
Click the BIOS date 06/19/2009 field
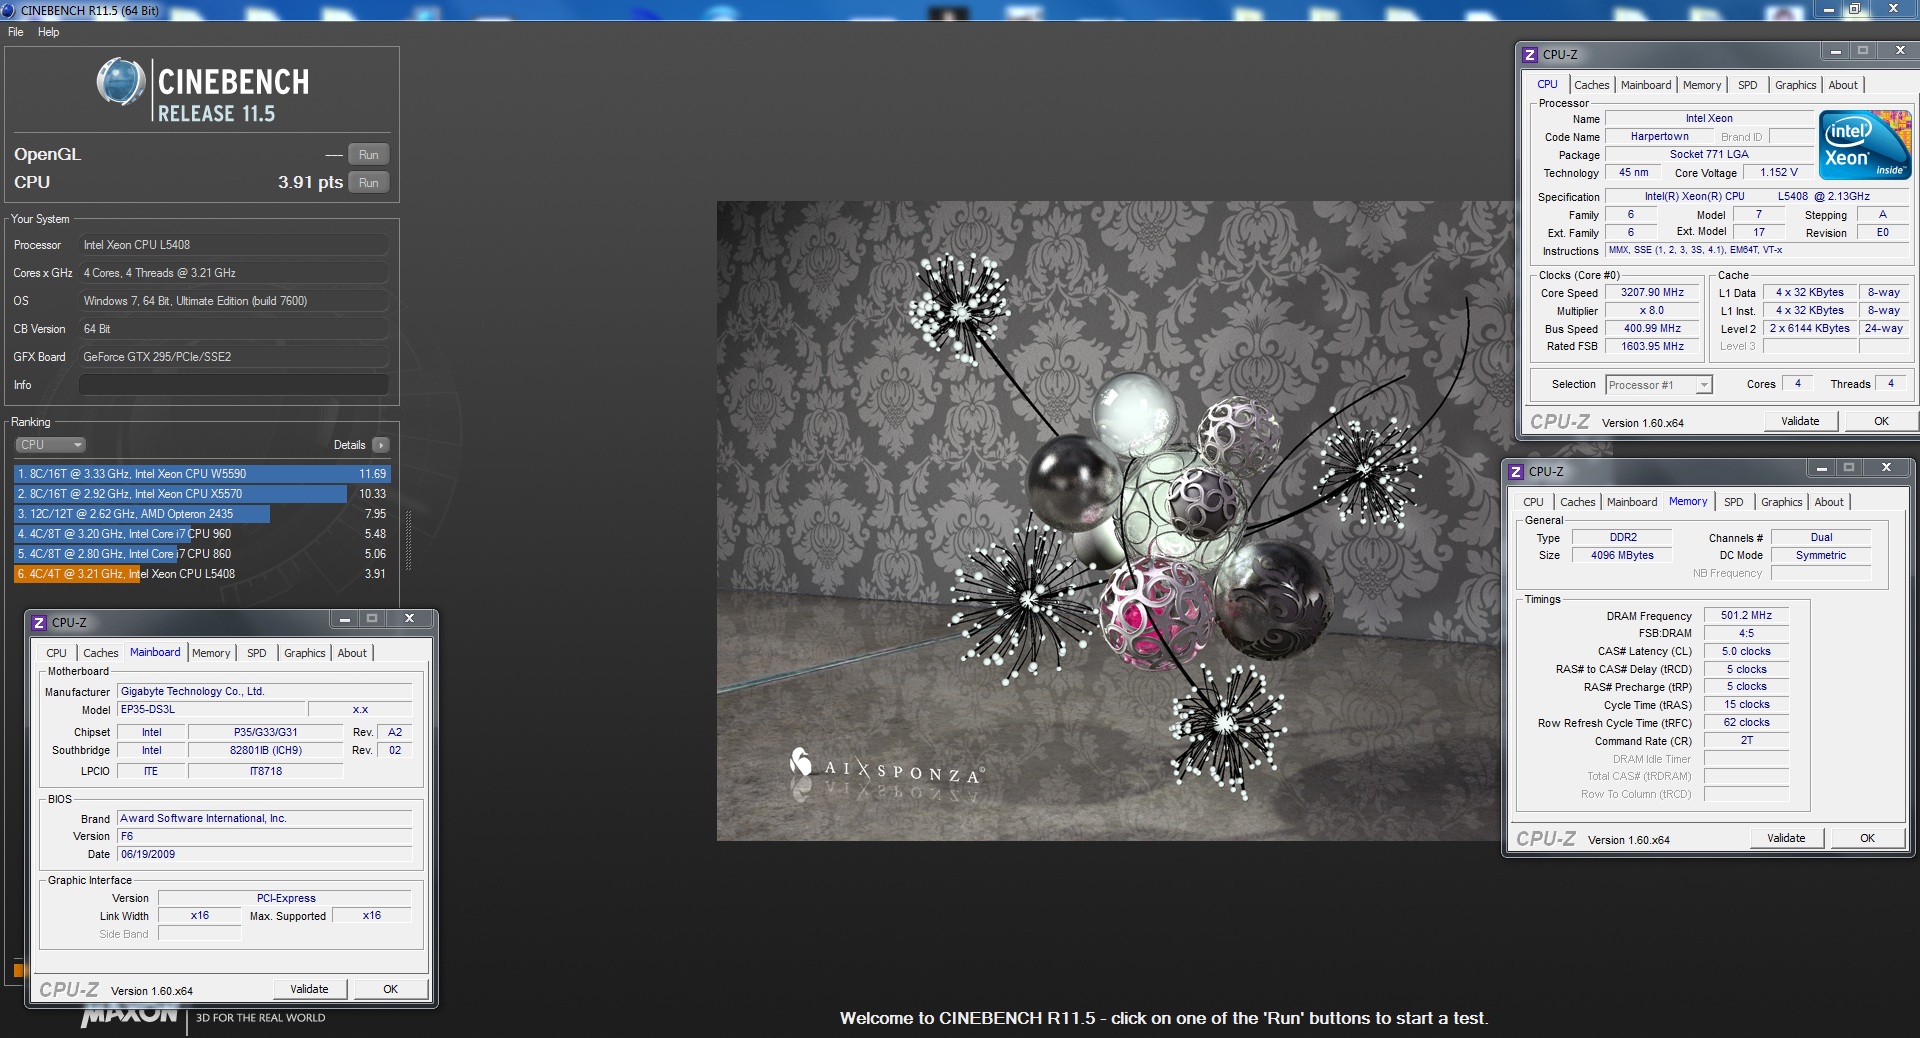point(264,855)
